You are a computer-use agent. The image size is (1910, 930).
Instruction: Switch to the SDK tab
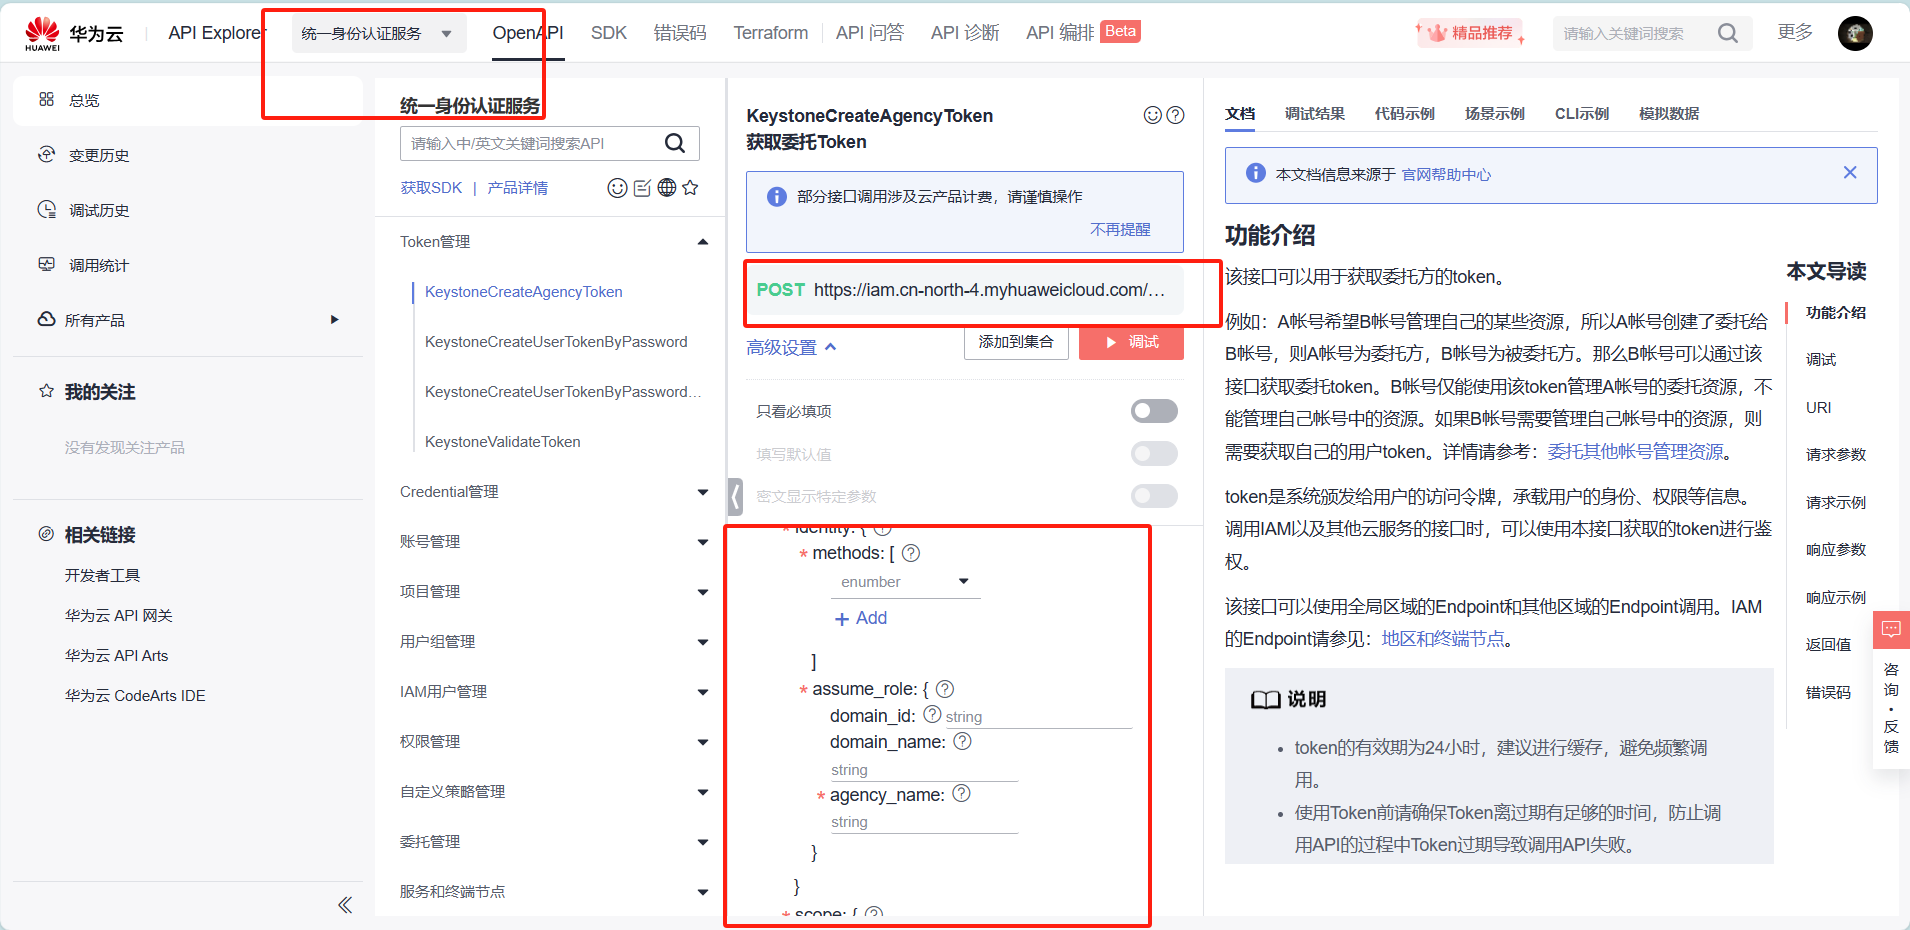click(608, 33)
